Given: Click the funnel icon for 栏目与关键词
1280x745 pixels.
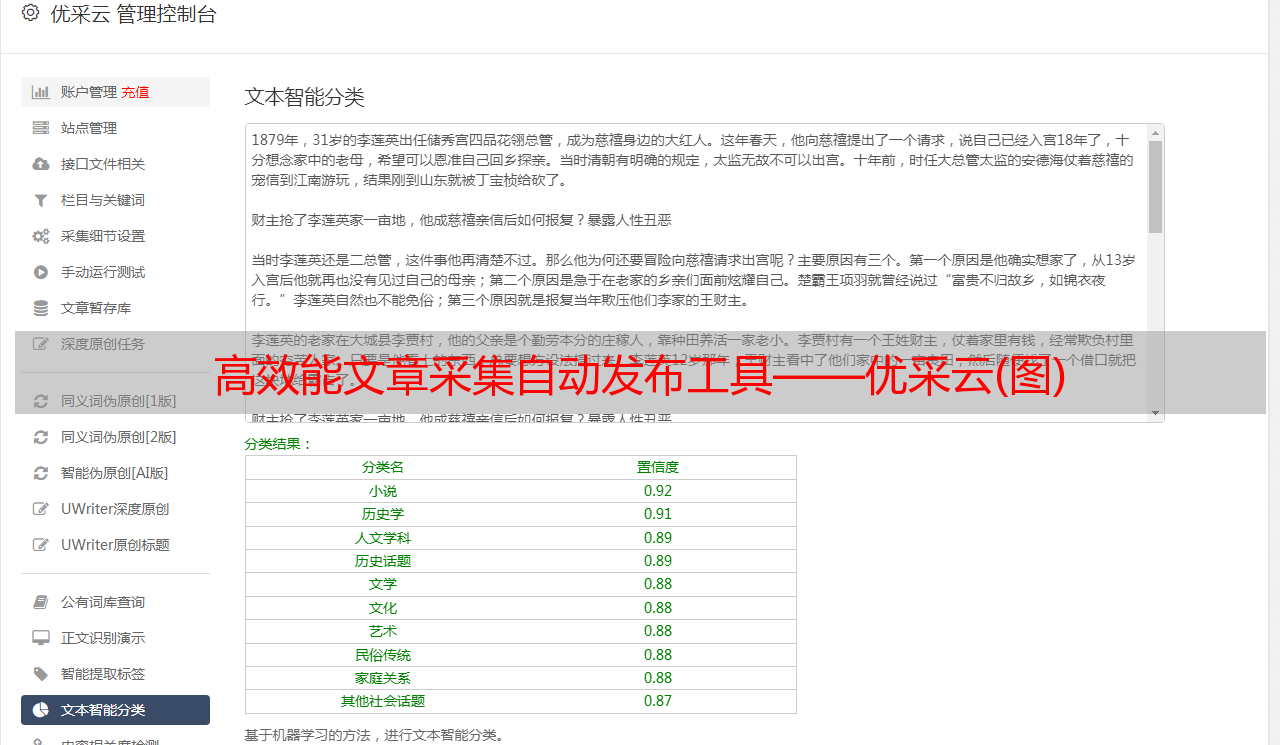Looking at the screenshot, I should (x=41, y=200).
